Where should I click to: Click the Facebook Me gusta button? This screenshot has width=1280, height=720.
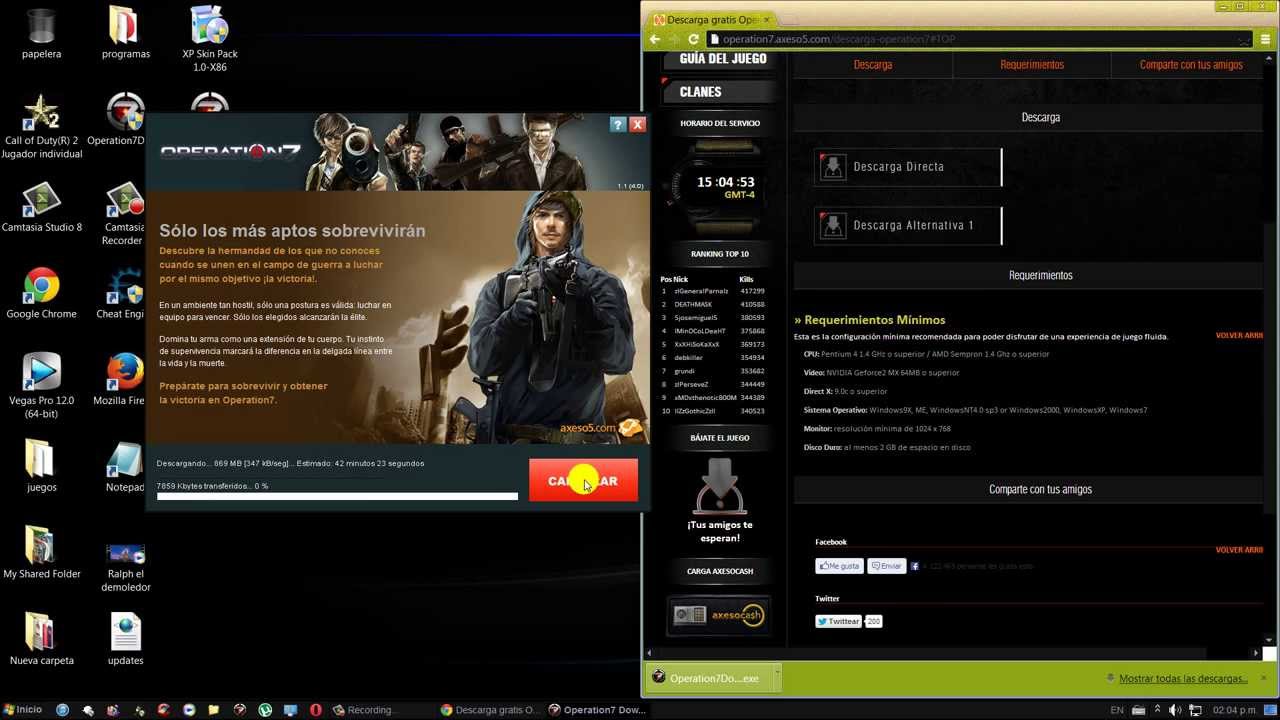pyautogui.click(x=839, y=566)
